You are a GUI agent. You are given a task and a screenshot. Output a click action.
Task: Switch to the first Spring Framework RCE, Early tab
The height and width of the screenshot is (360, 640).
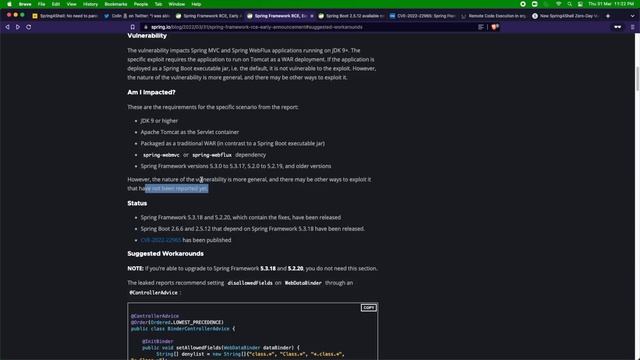click(x=208, y=16)
